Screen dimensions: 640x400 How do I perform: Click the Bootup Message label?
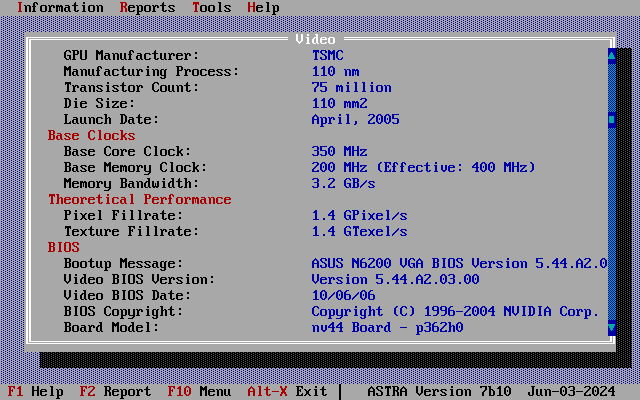[x=123, y=263]
